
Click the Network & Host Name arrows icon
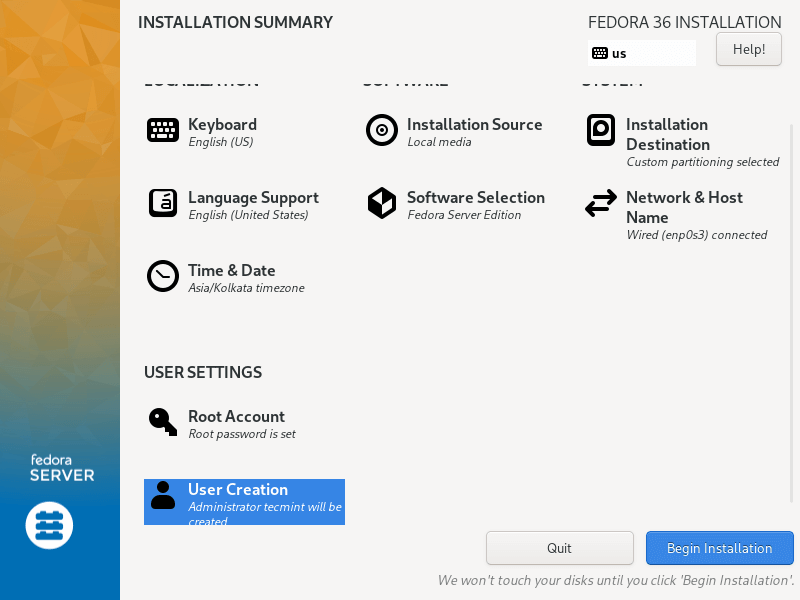click(601, 204)
